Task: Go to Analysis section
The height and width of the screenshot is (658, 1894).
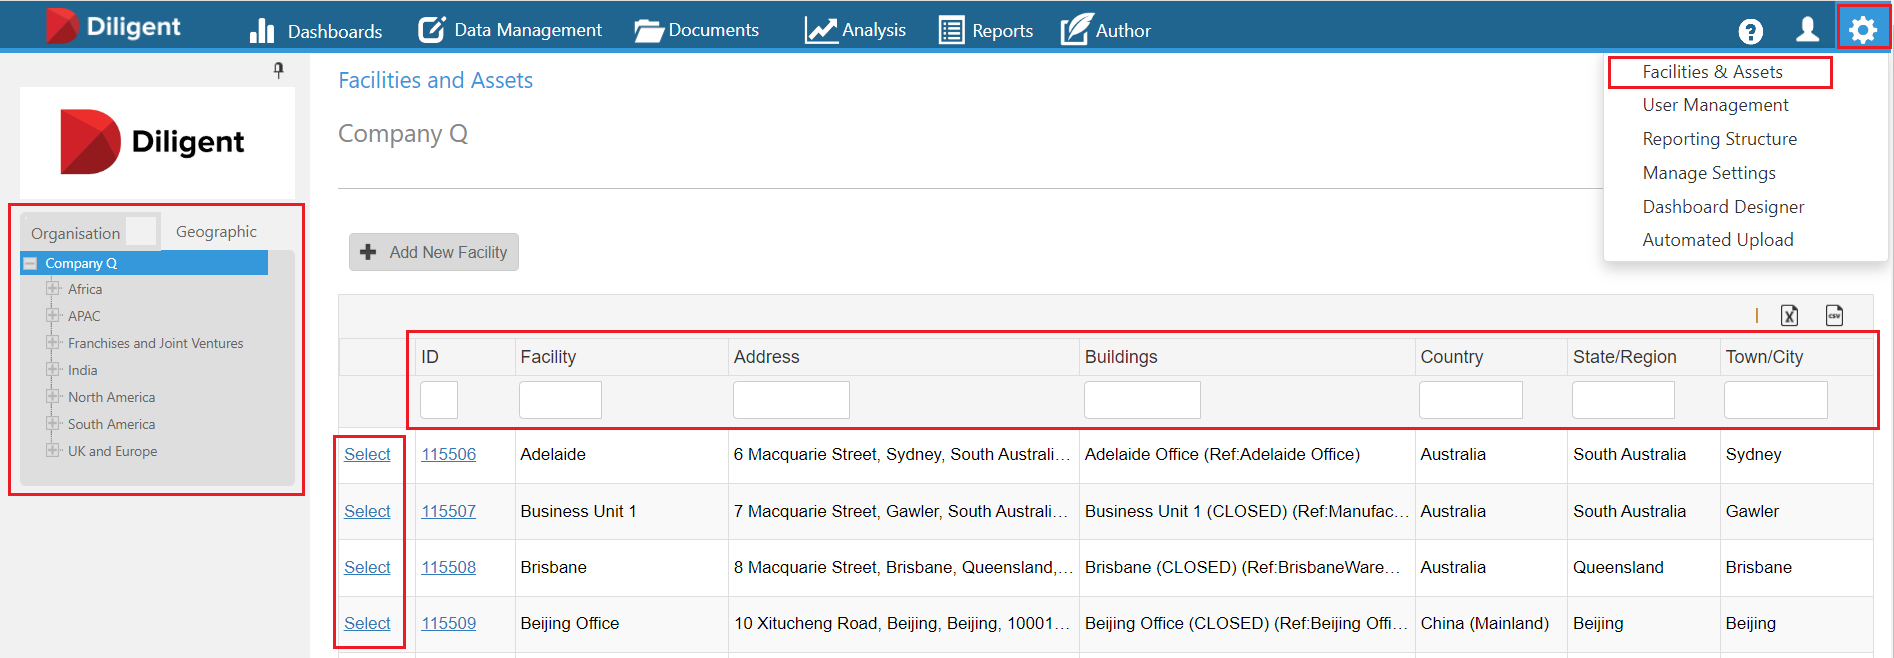Action: (x=856, y=30)
